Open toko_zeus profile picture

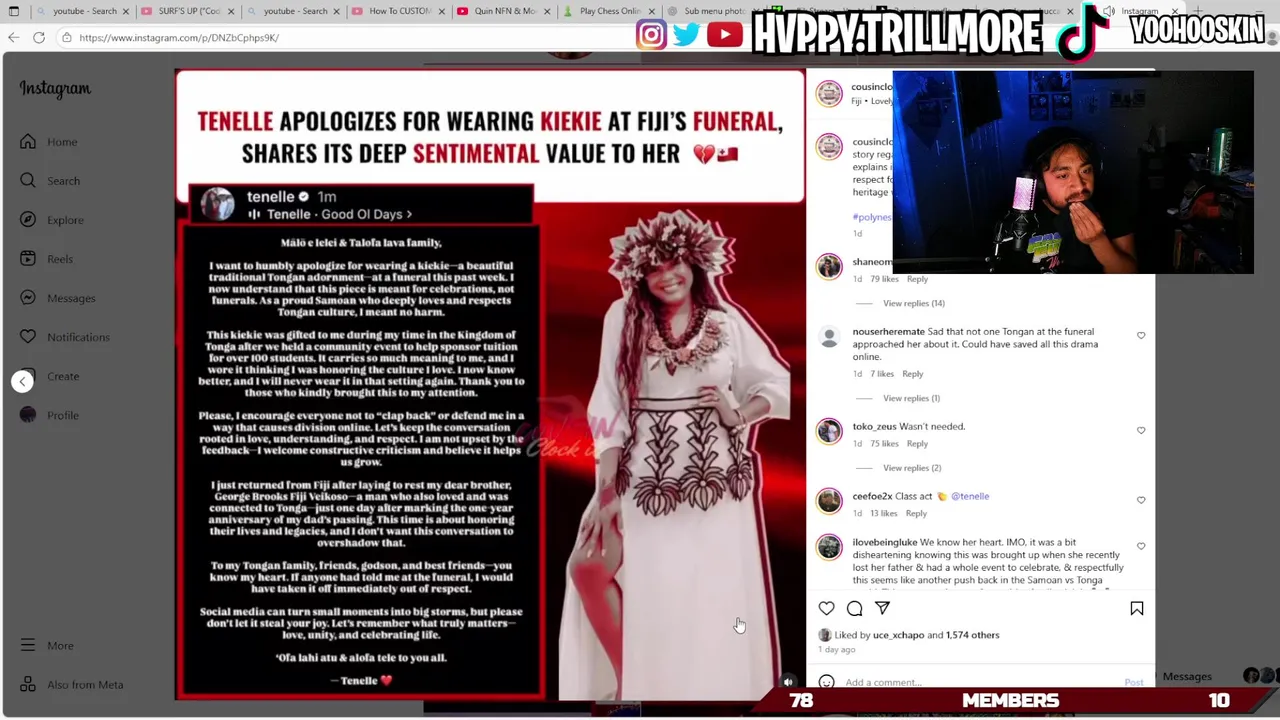(829, 431)
